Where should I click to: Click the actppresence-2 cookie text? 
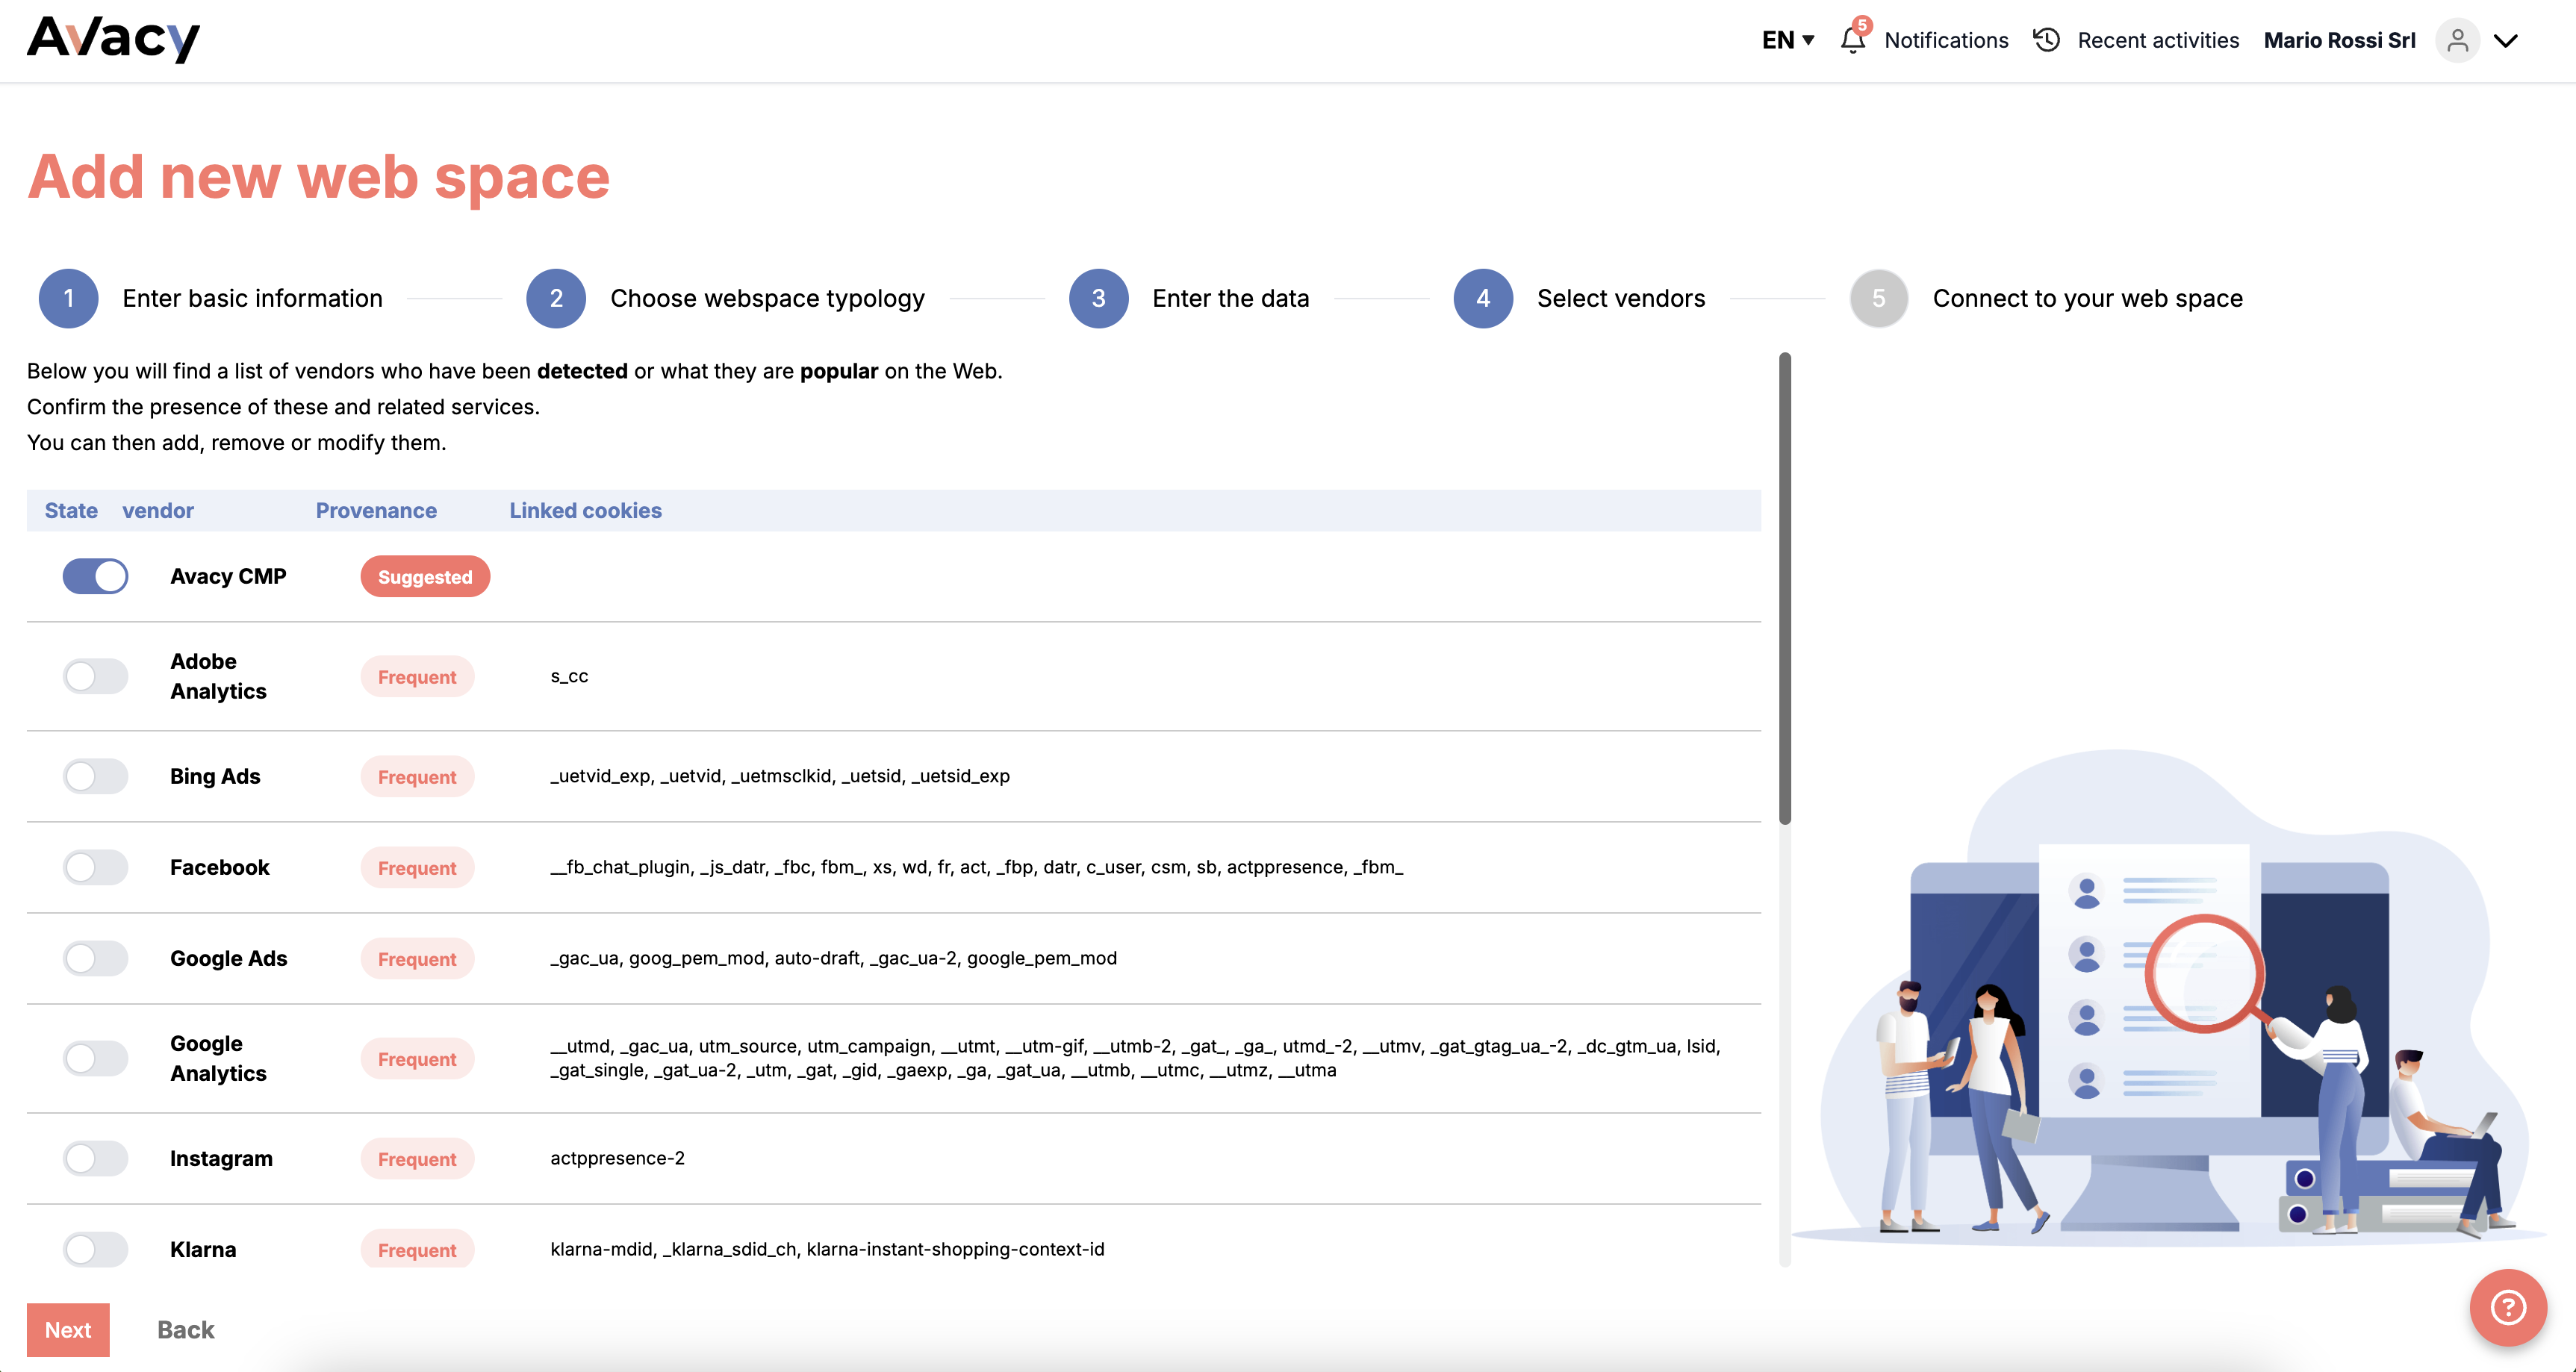tap(617, 1158)
